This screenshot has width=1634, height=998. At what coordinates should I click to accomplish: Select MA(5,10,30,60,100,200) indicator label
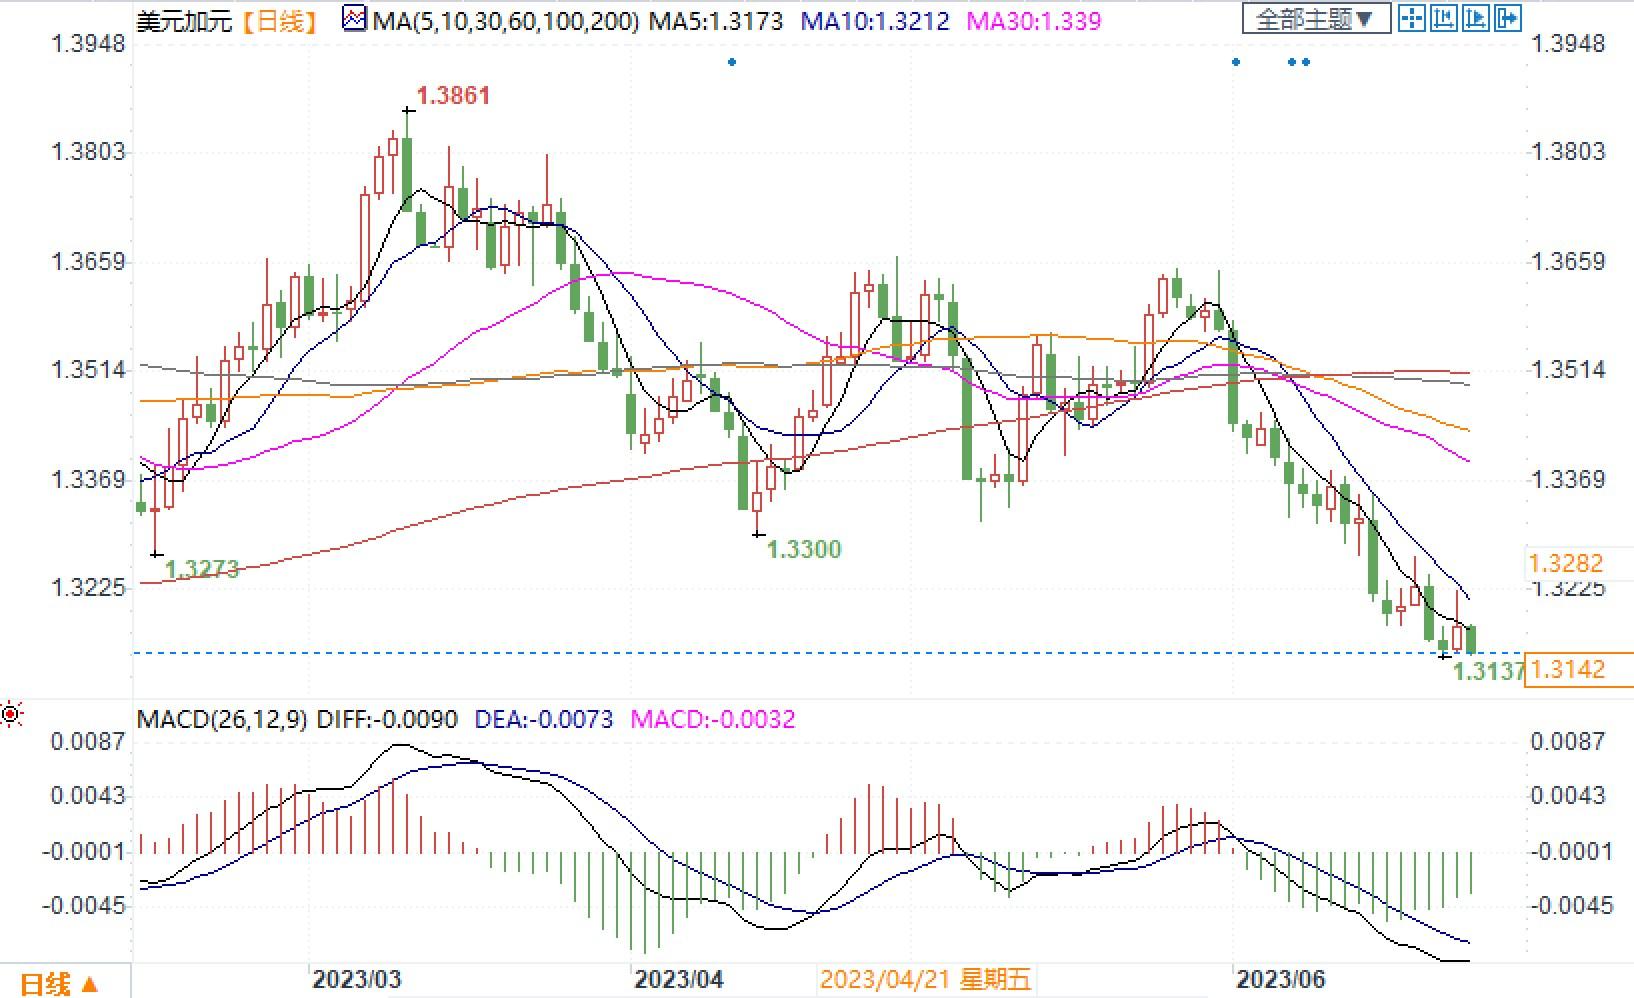coord(505,20)
